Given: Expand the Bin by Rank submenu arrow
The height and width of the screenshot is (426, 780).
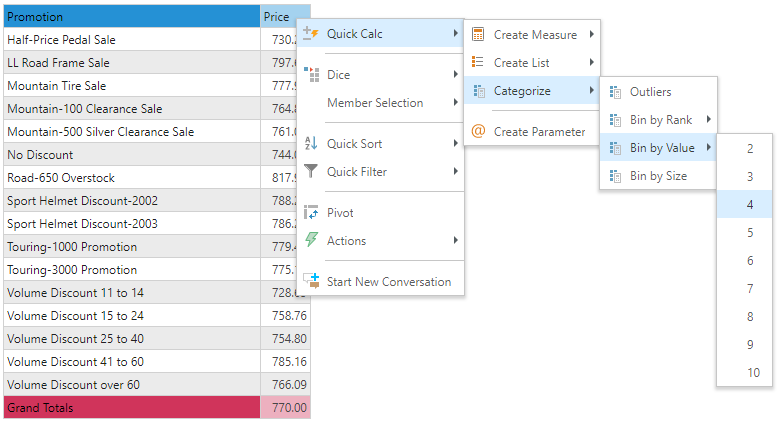Looking at the screenshot, I should coord(709,120).
